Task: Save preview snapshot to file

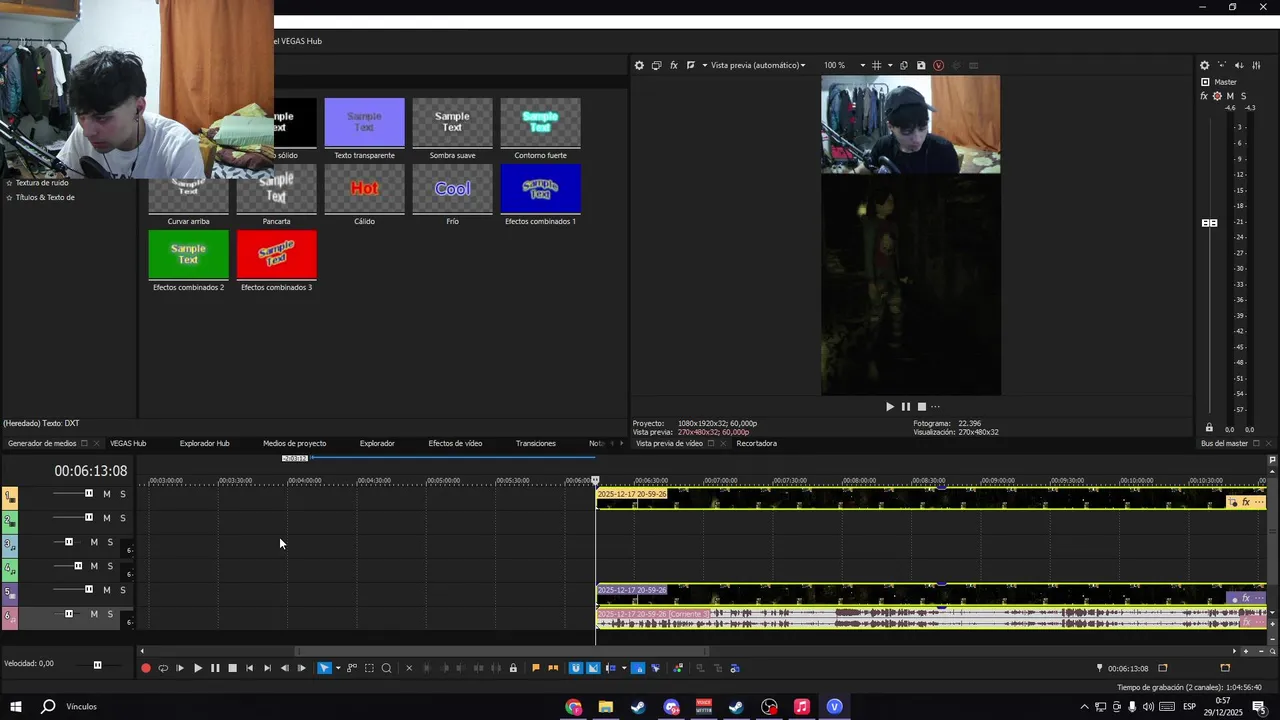Action: coord(921,65)
